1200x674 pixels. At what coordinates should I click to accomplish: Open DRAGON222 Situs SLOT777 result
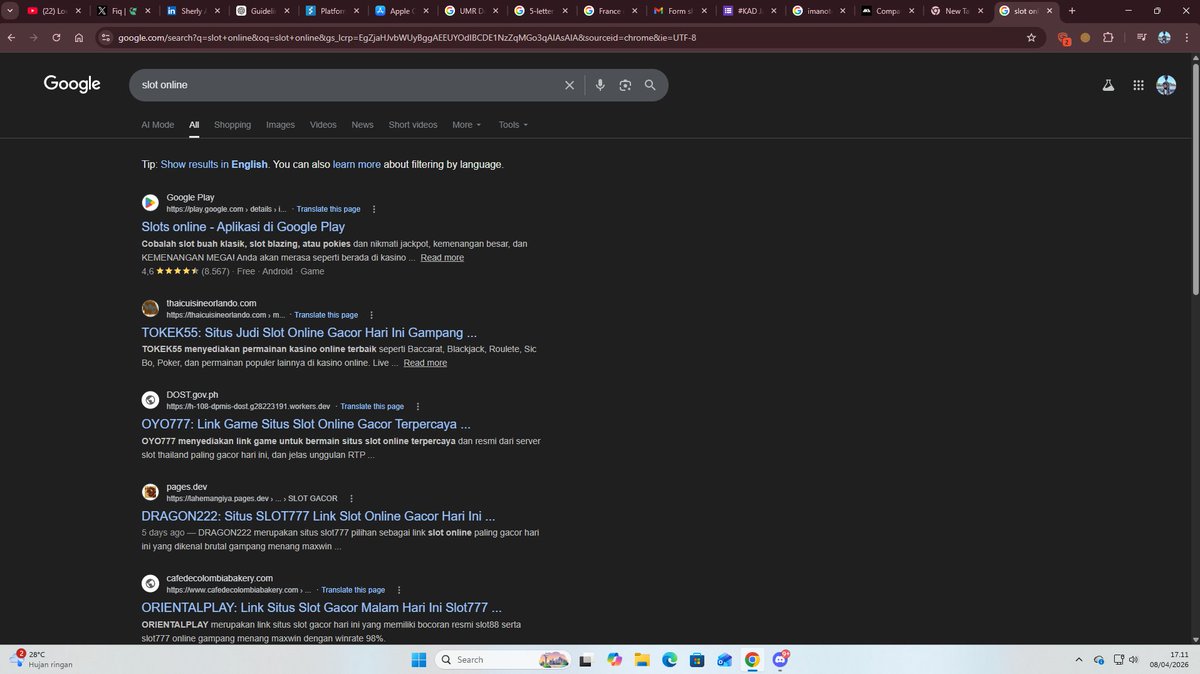tap(318, 516)
